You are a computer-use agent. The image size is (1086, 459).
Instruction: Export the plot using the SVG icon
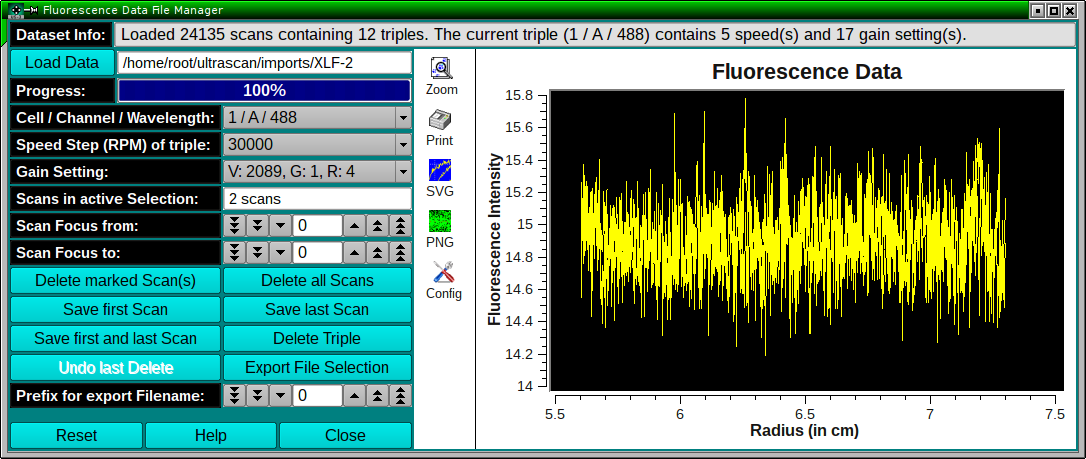(441, 170)
